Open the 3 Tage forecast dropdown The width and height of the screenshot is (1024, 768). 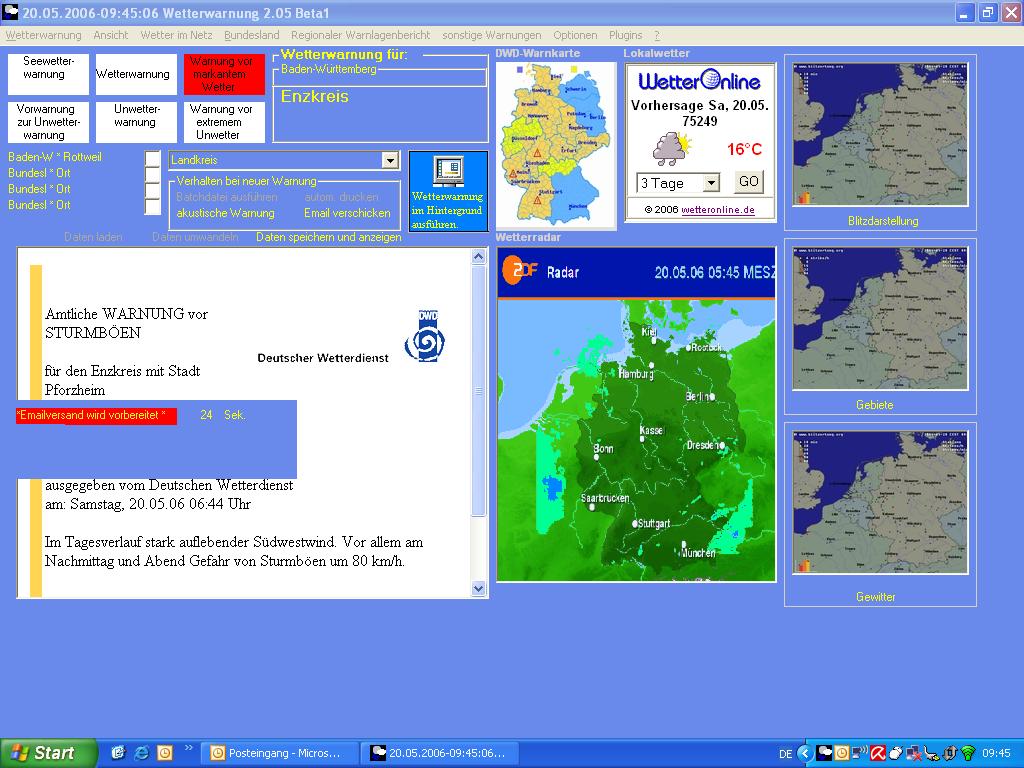tap(710, 183)
